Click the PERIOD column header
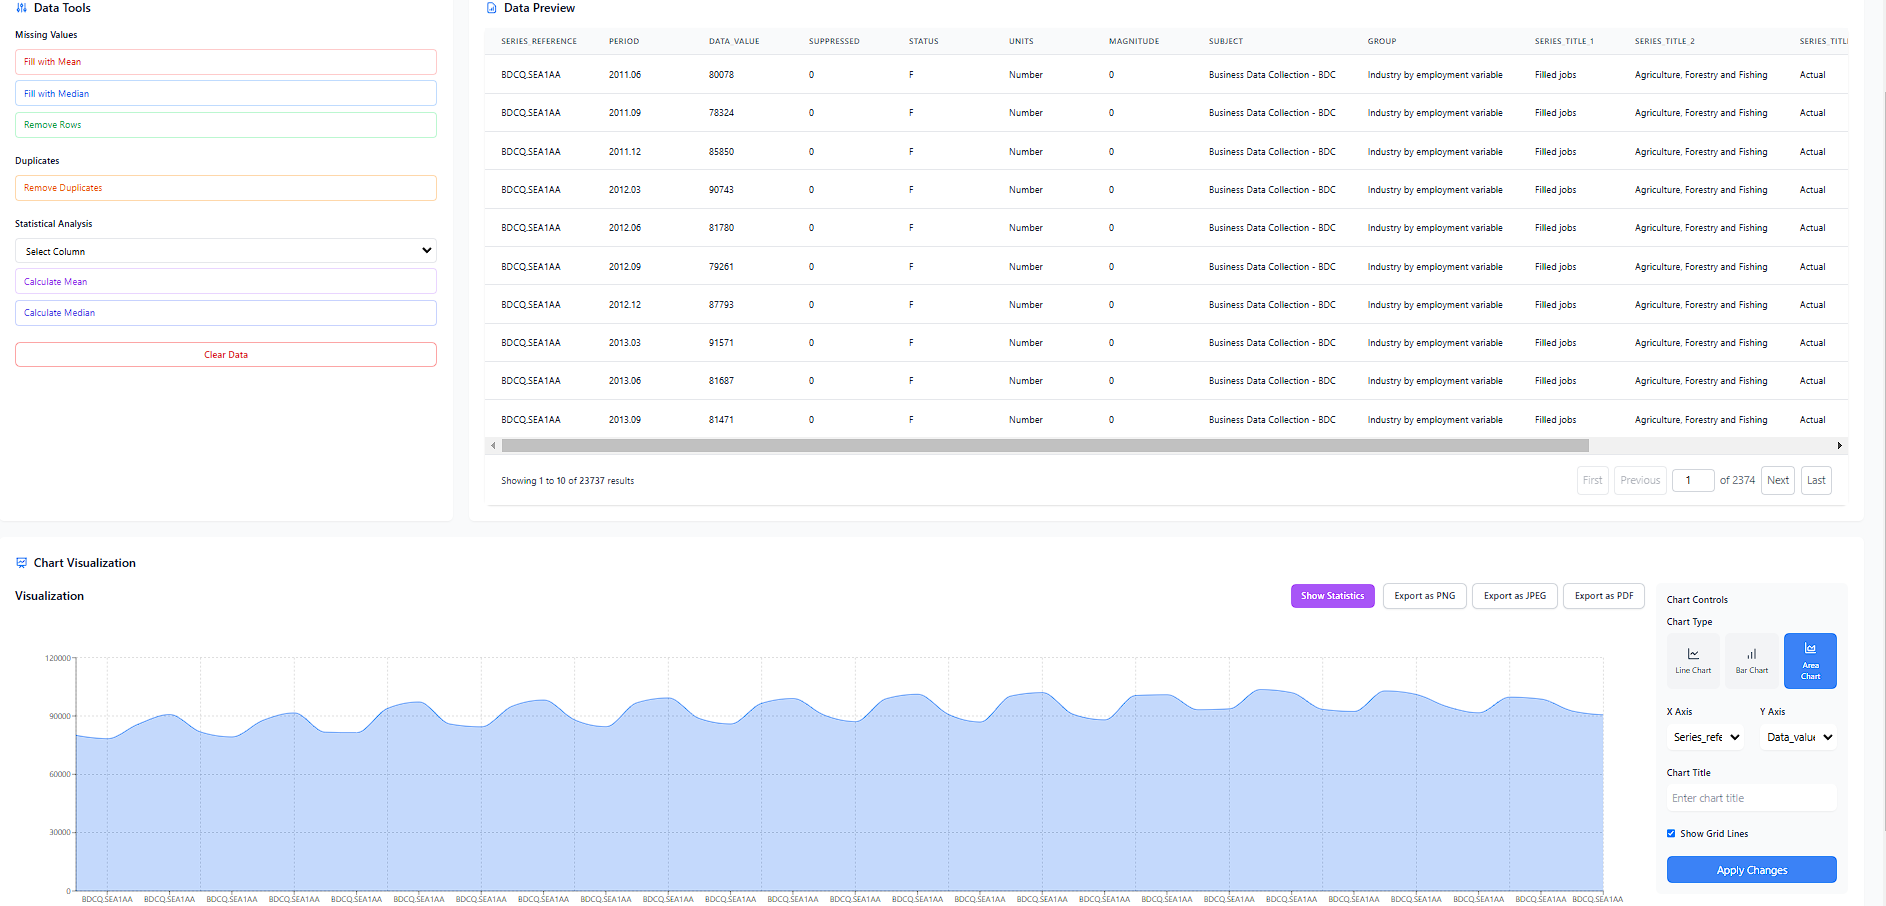The width and height of the screenshot is (1886, 906). [x=624, y=42]
